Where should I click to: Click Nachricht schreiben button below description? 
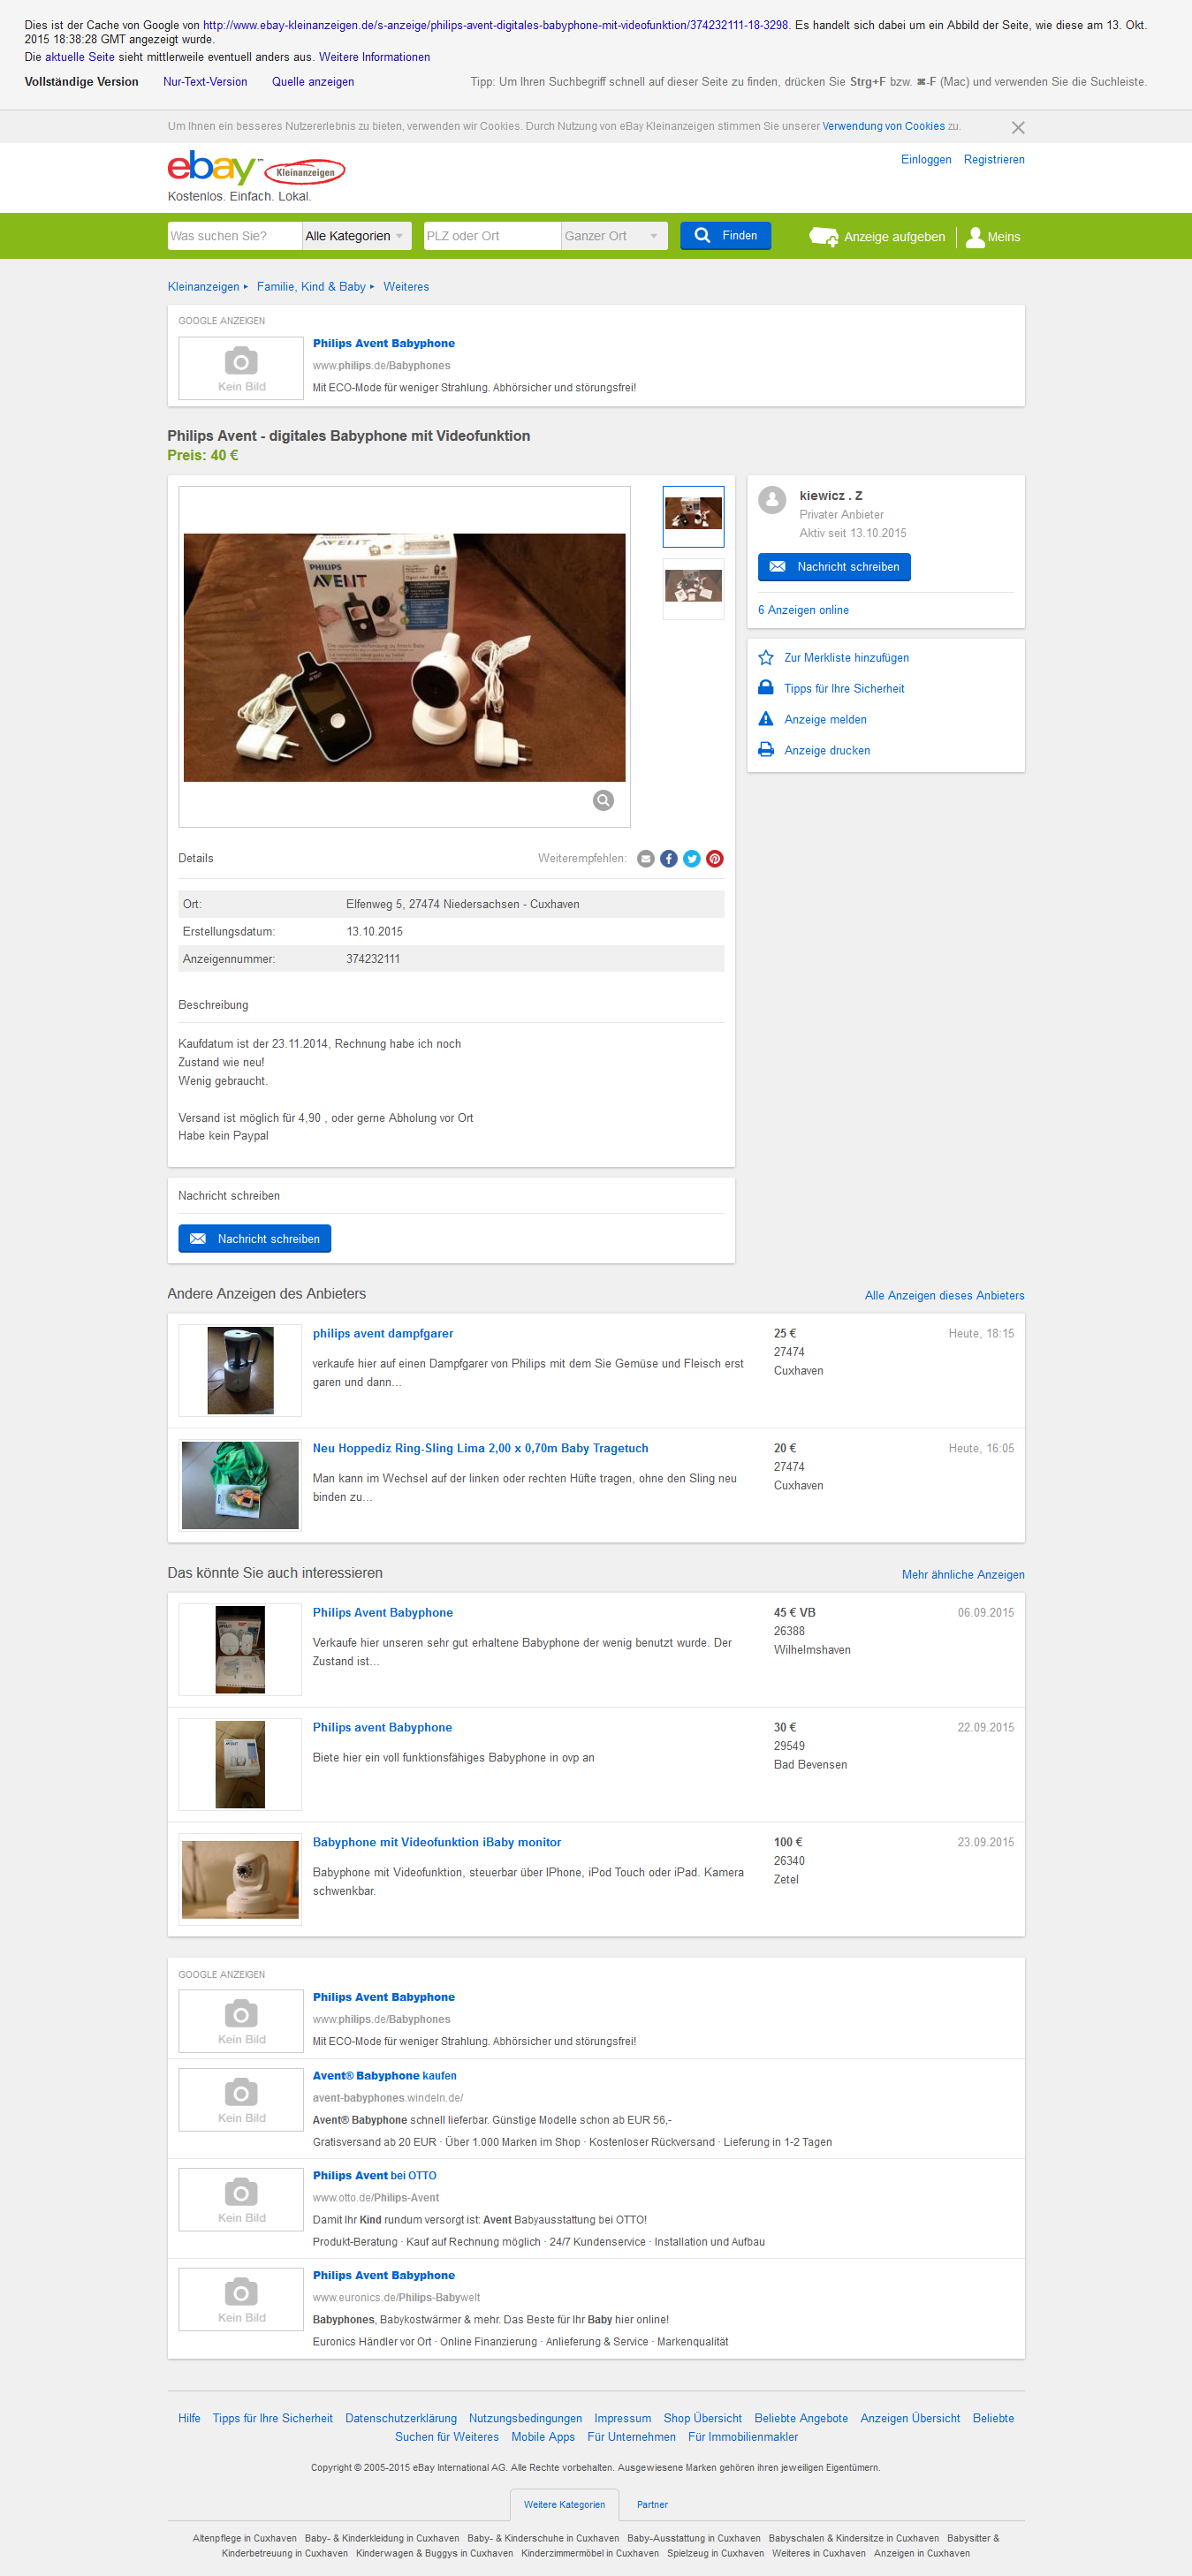point(254,1239)
